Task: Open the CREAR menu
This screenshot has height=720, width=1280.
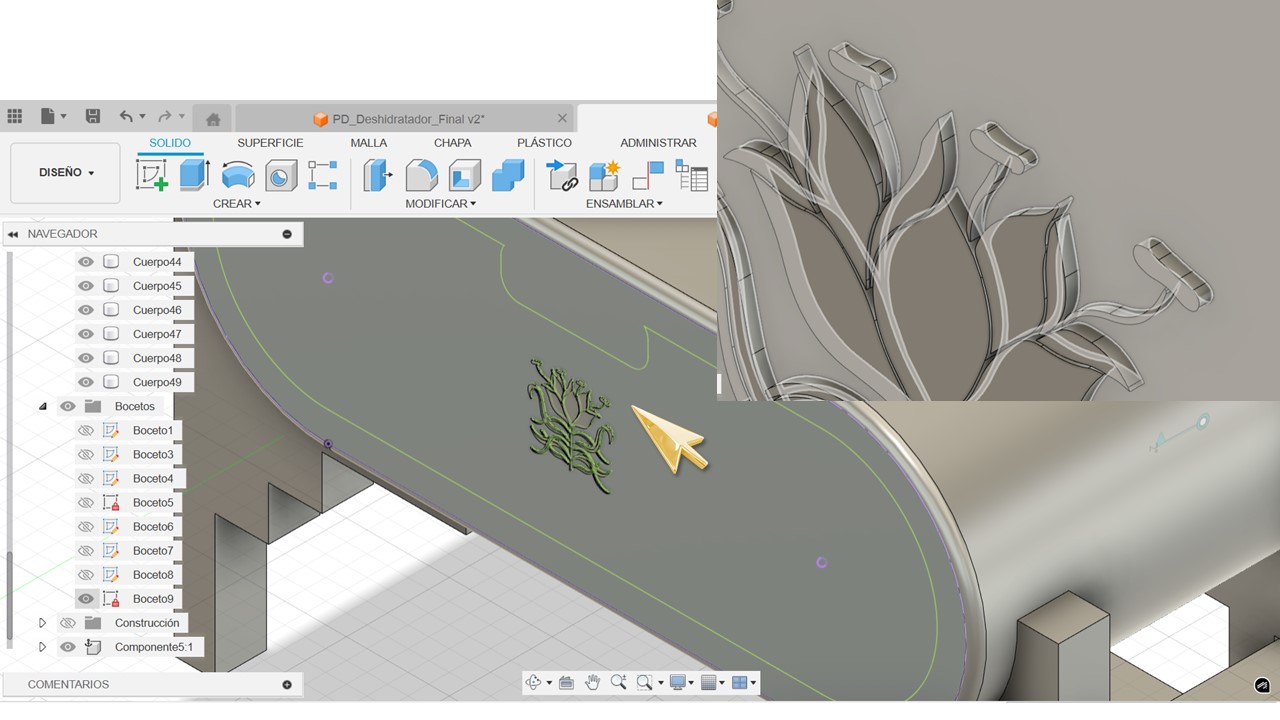Action: (x=236, y=204)
